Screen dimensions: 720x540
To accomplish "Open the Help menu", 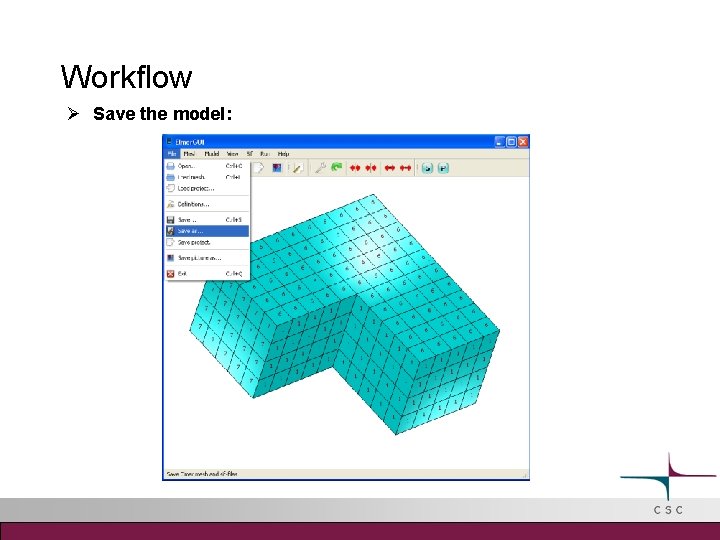I will click(x=283, y=154).
